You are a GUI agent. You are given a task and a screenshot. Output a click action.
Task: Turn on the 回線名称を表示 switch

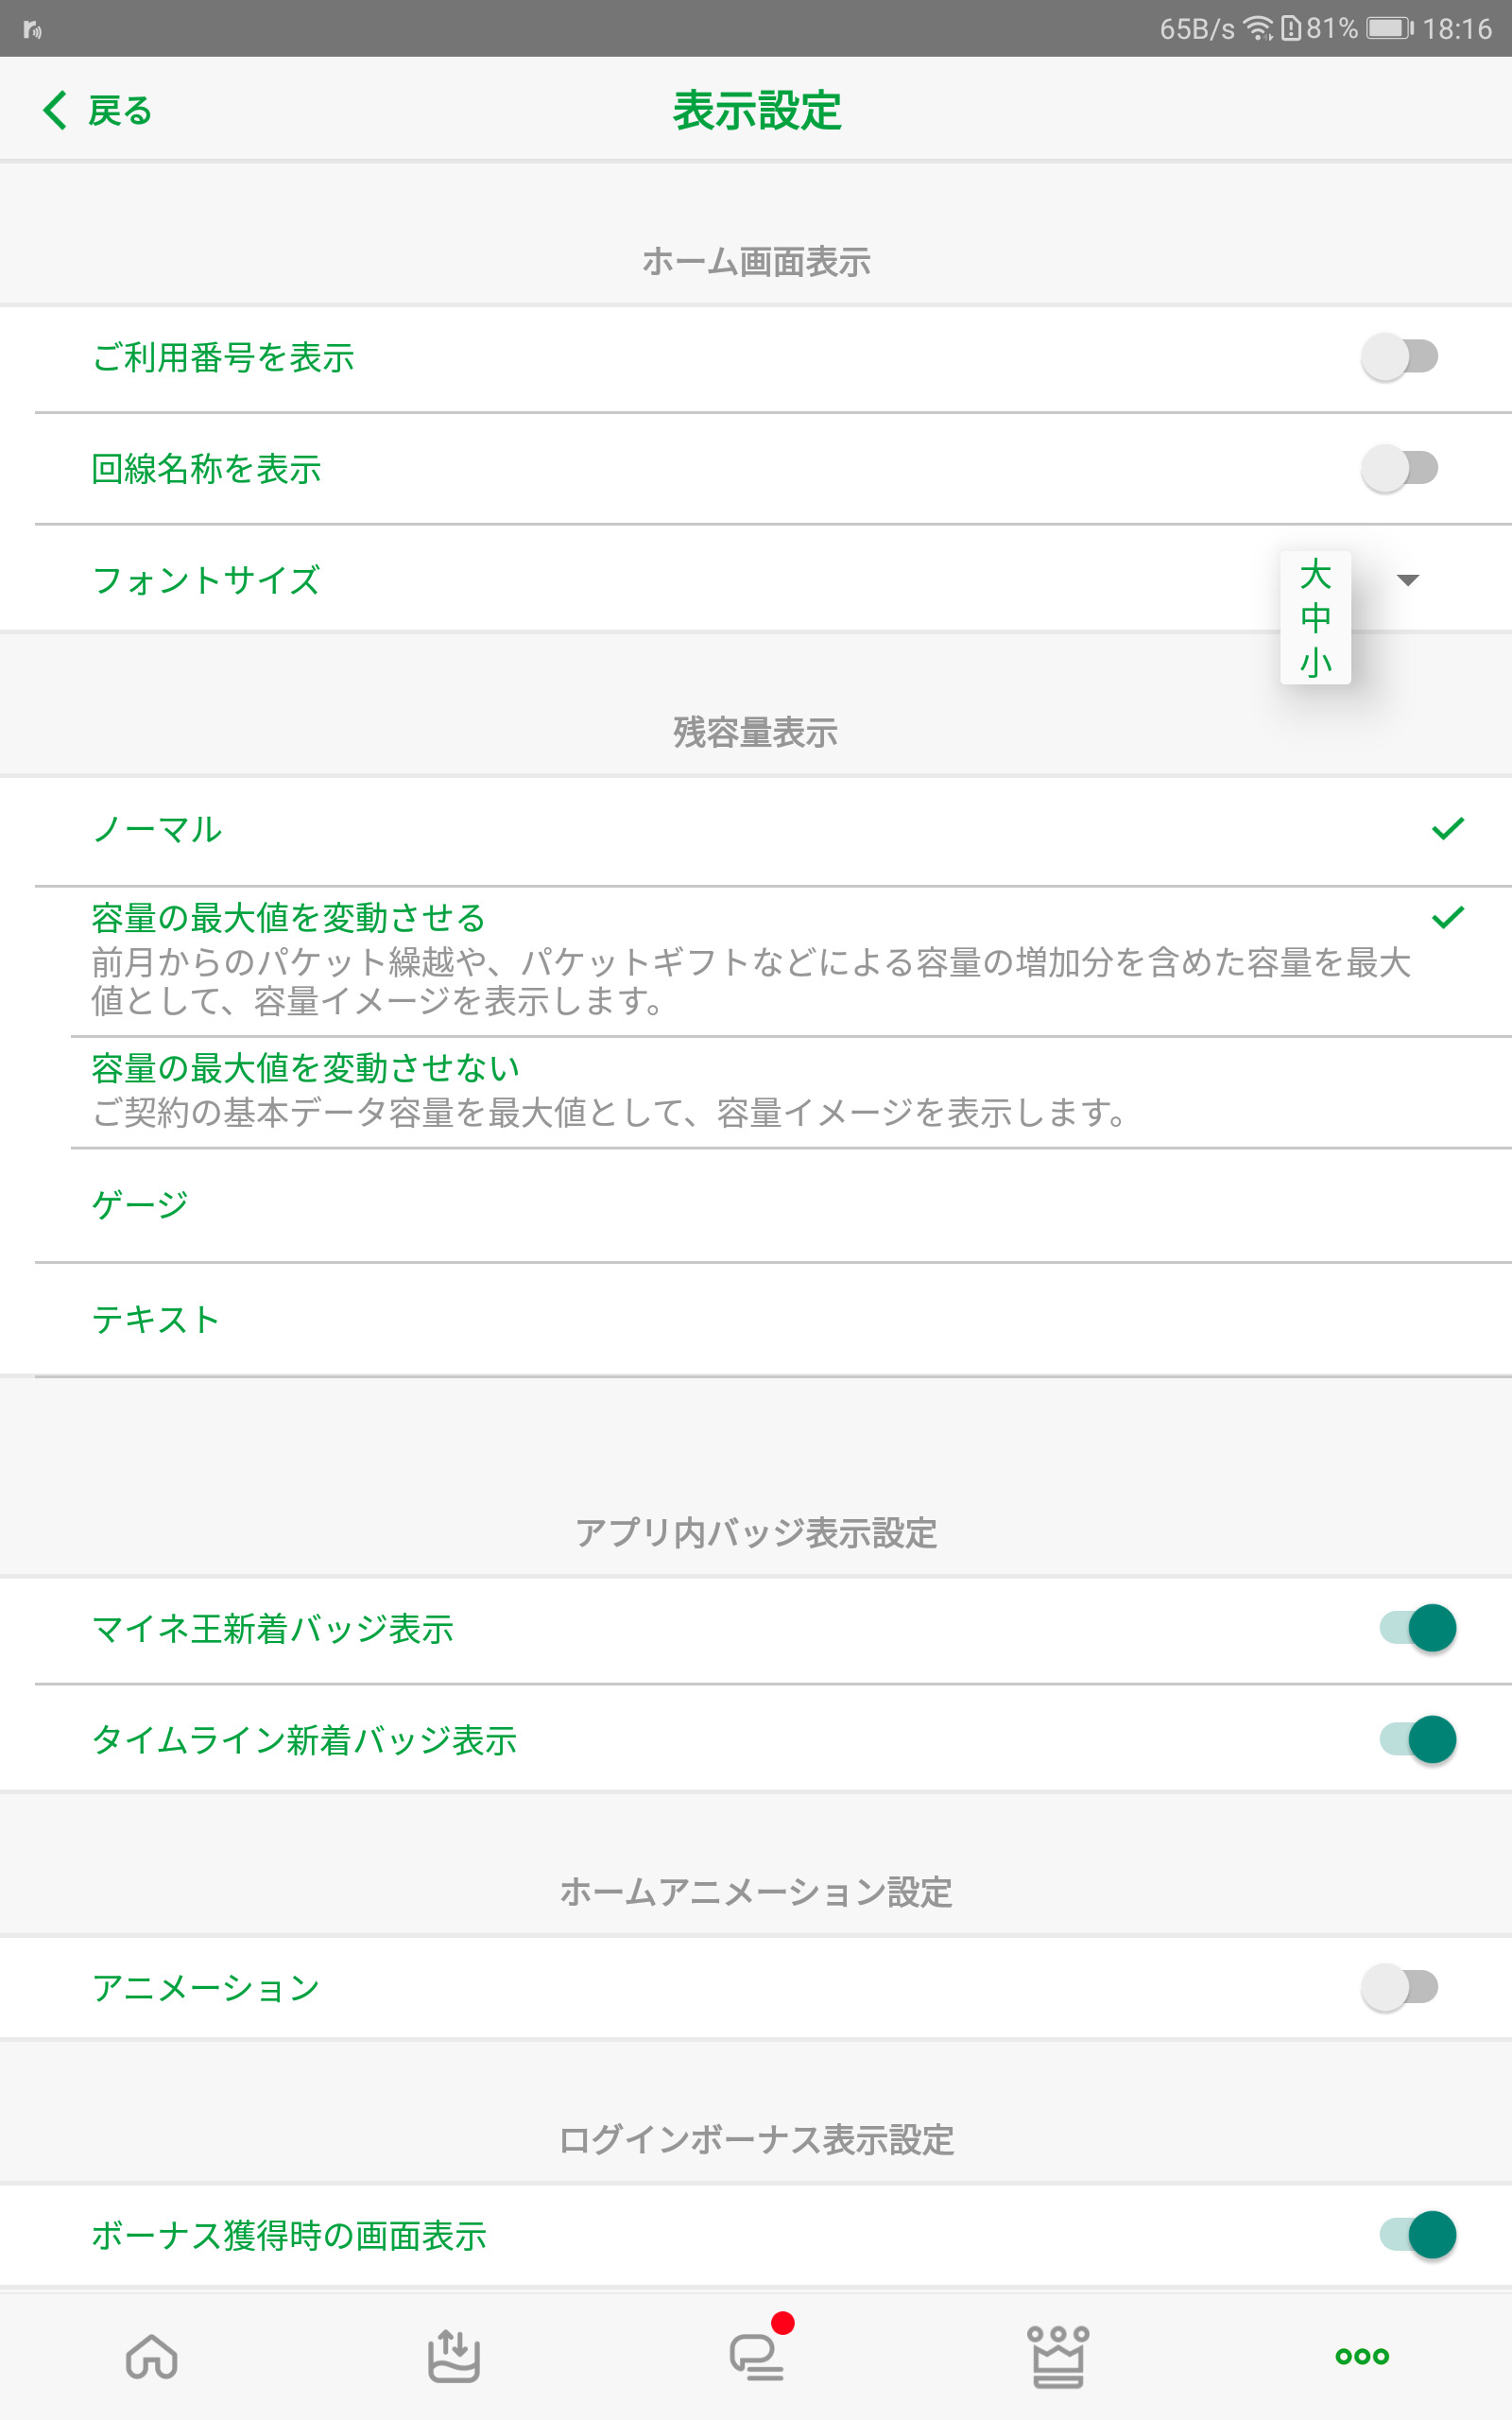(1399, 468)
